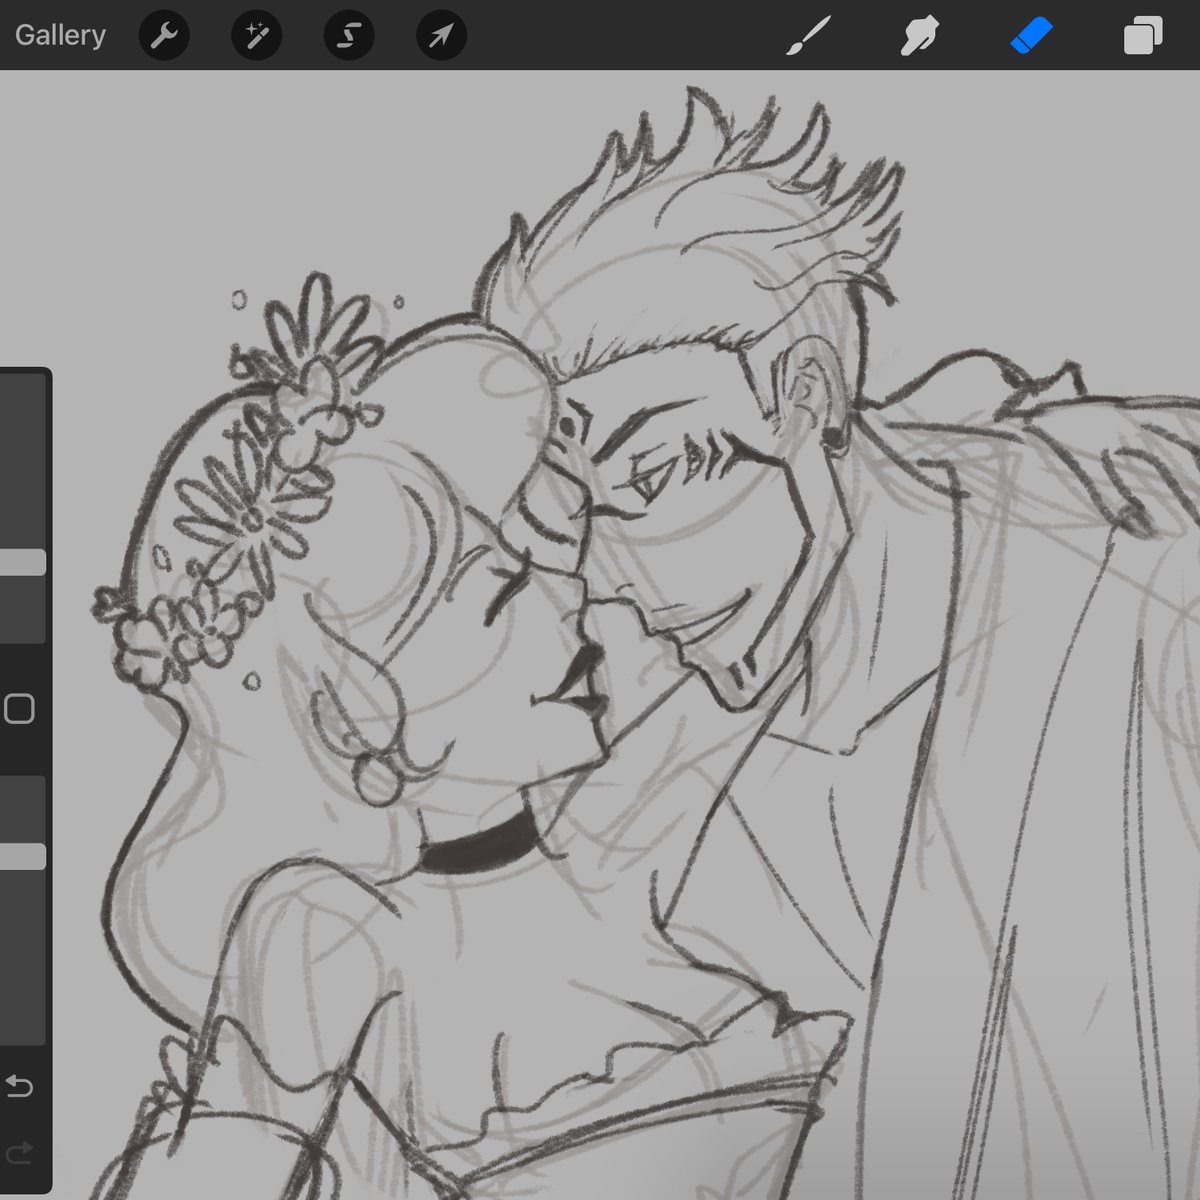
Task: Open Adjustments using the magic wand icon
Action: tap(256, 34)
